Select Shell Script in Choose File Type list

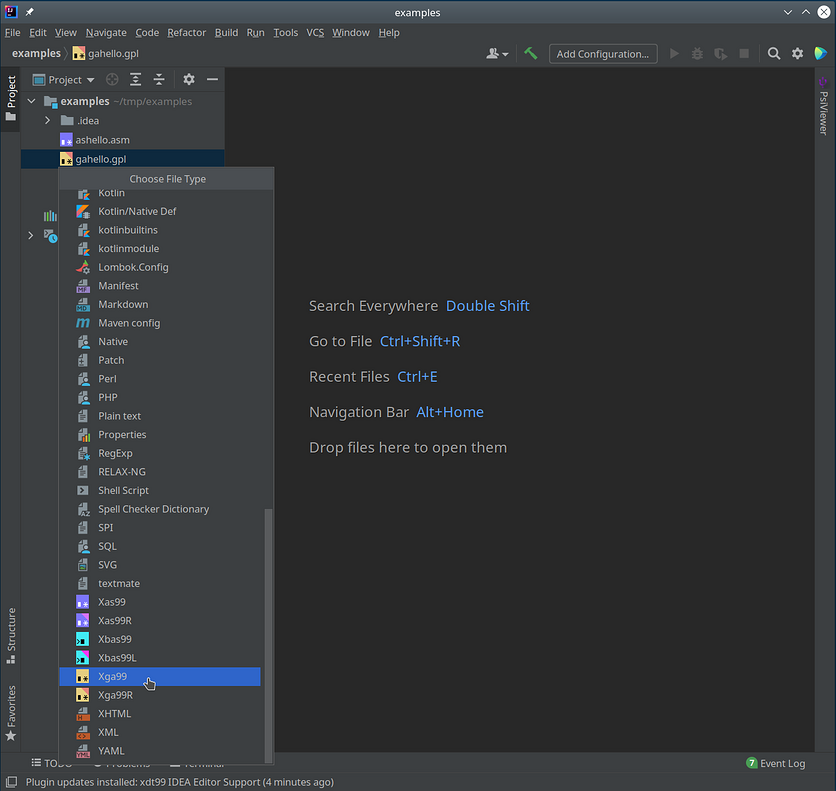tap(121, 490)
